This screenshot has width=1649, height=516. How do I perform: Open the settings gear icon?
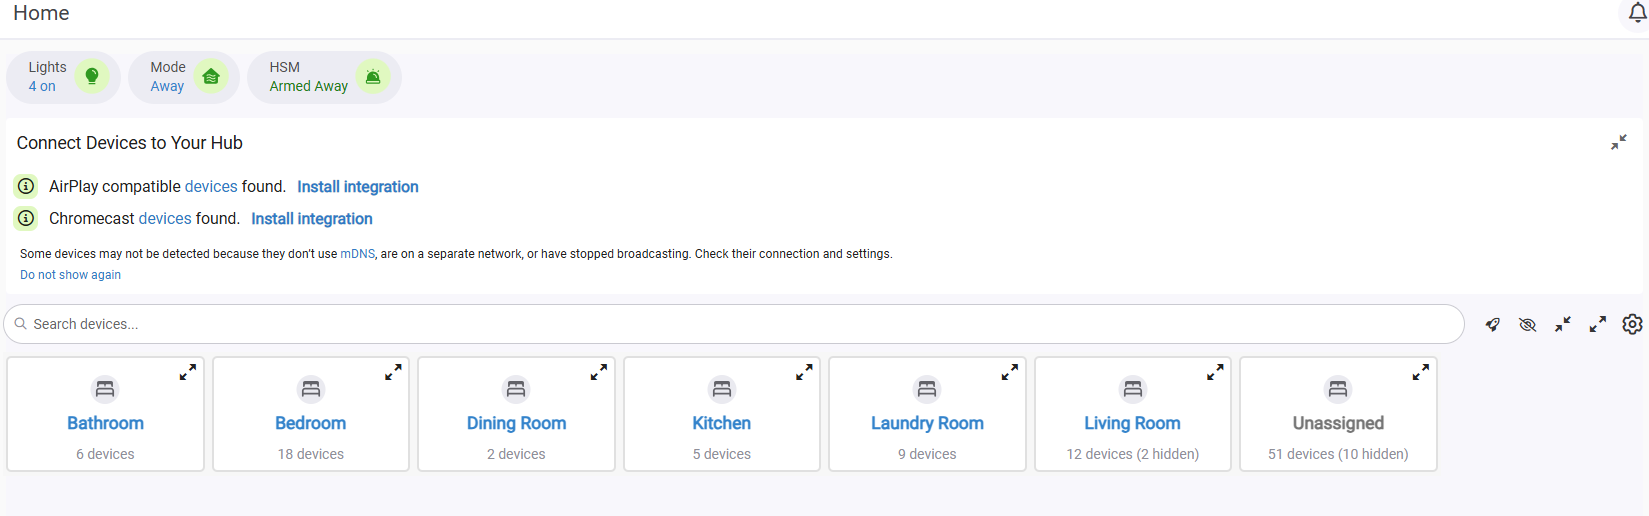tap(1632, 324)
